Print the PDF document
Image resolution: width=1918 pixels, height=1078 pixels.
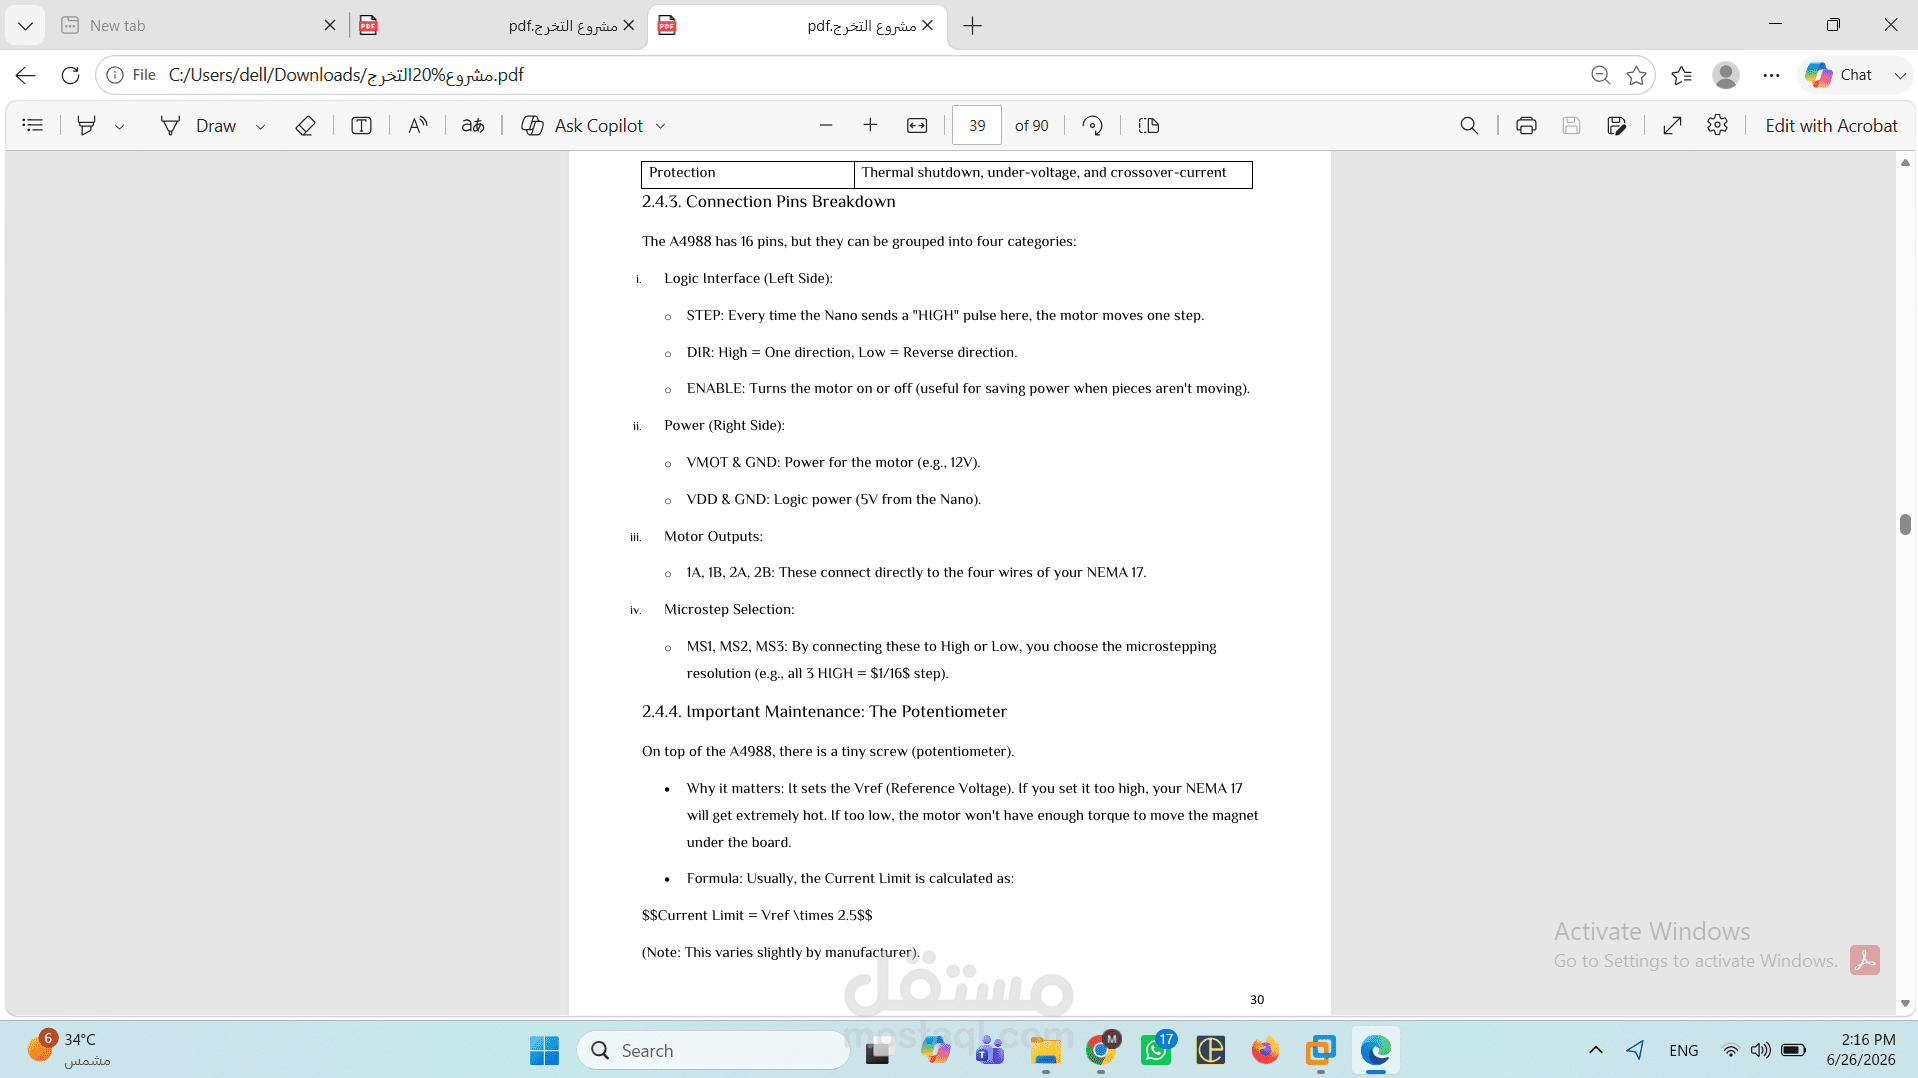pyautogui.click(x=1526, y=125)
